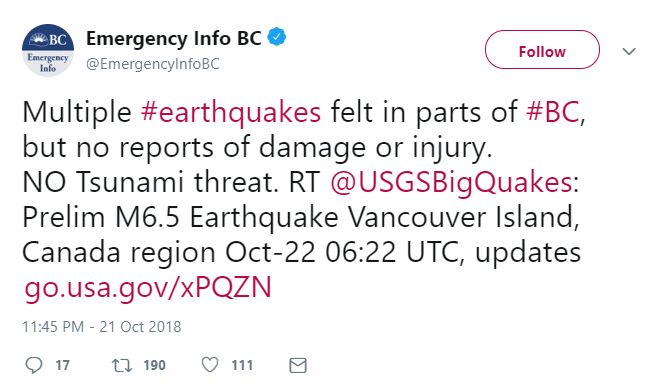Open the #earthquakes hashtag link
This screenshot has width=662, height=385.
(x=231, y=113)
